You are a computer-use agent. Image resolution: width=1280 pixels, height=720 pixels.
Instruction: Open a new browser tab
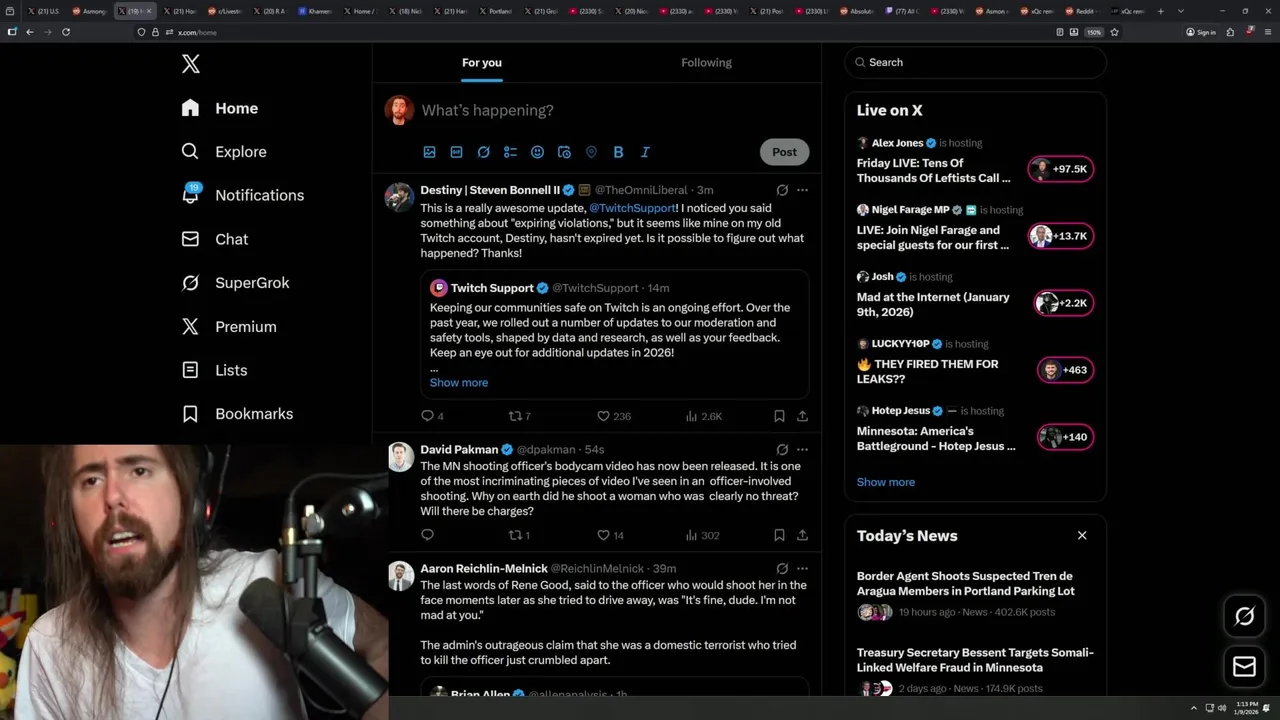(x=1160, y=11)
